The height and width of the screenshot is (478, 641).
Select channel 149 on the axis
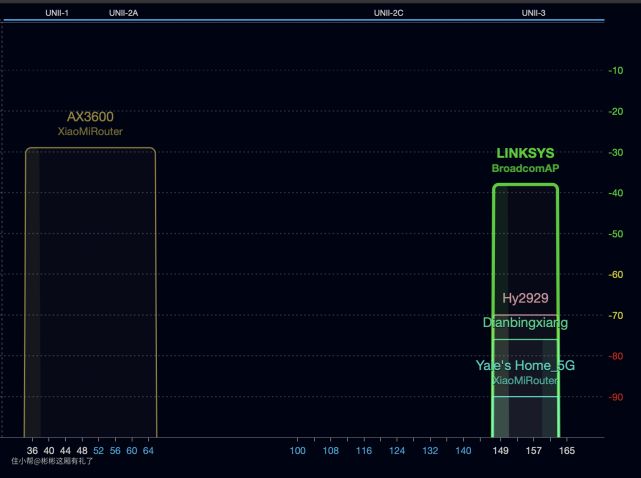(500, 451)
